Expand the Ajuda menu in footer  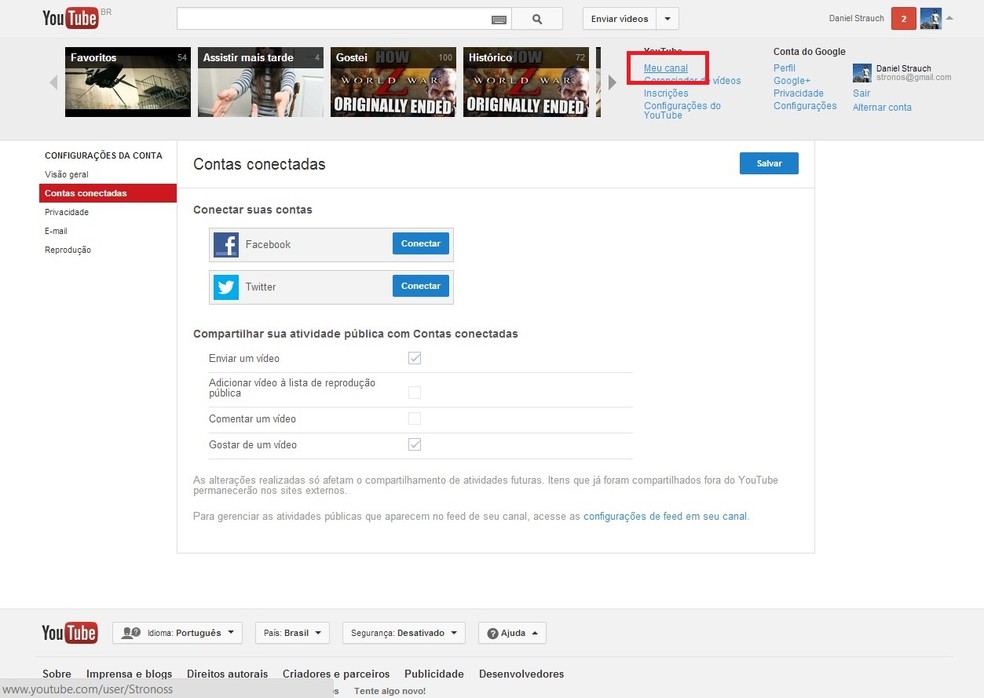point(512,633)
